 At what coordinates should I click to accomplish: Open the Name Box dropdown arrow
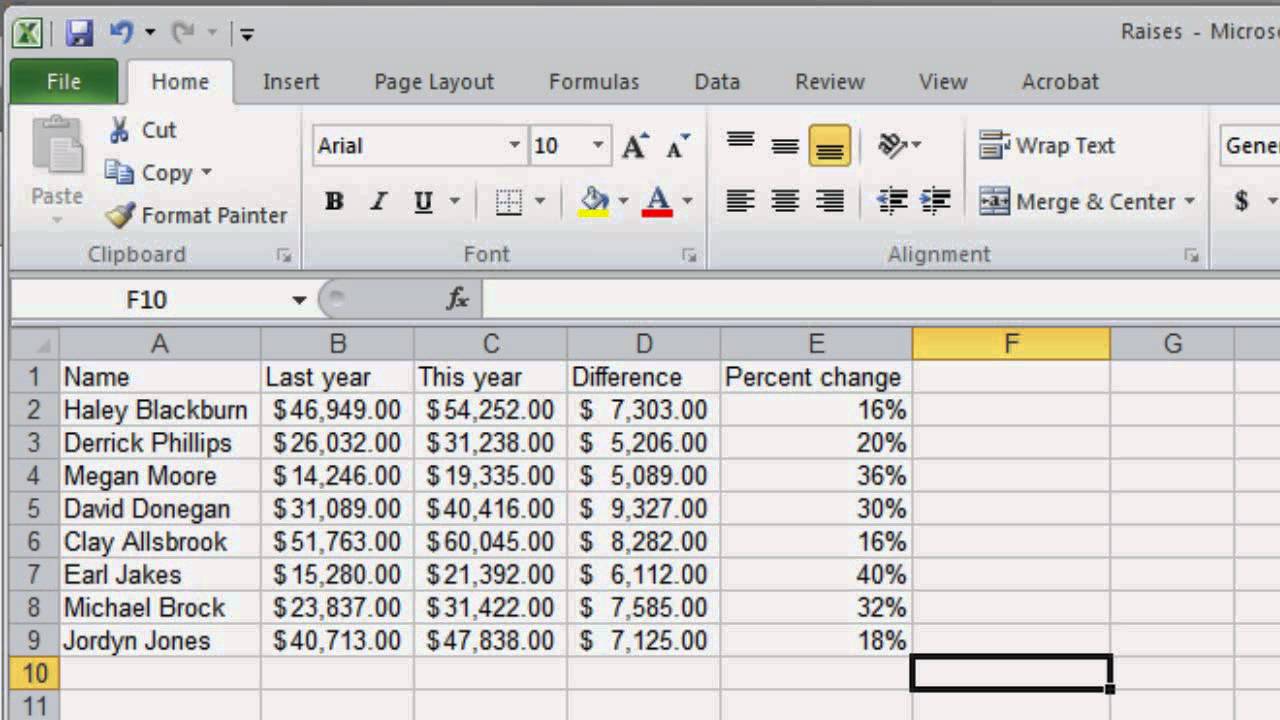(298, 299)
